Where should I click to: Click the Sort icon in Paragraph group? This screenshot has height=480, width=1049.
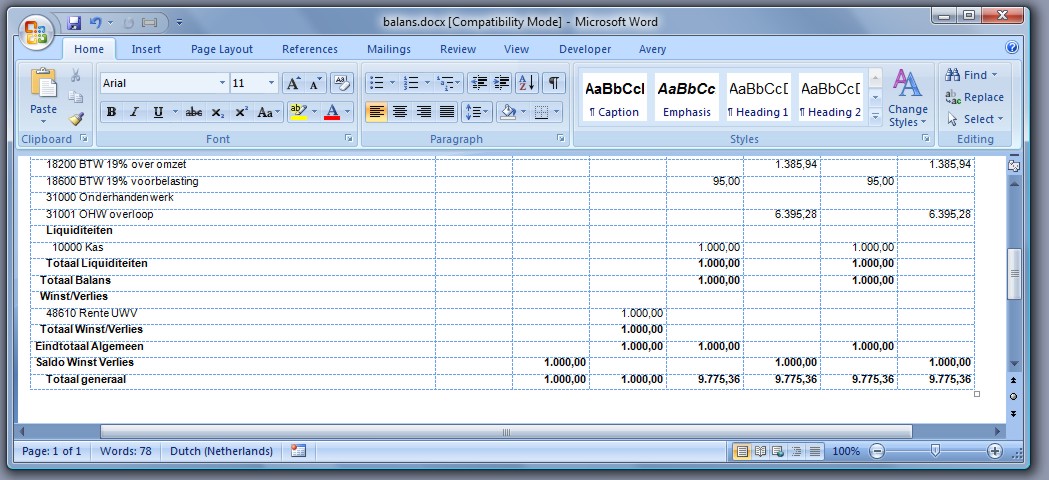coord(527,83)
